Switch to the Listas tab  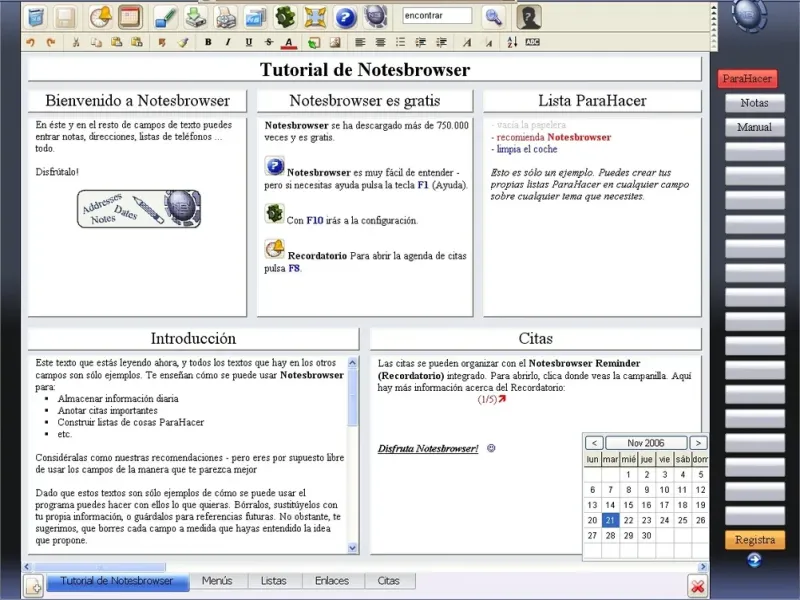pos(273,580)
